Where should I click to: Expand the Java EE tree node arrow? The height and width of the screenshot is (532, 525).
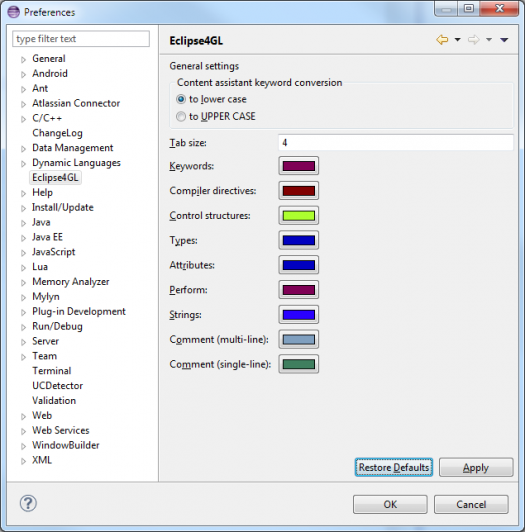(23, 238)
